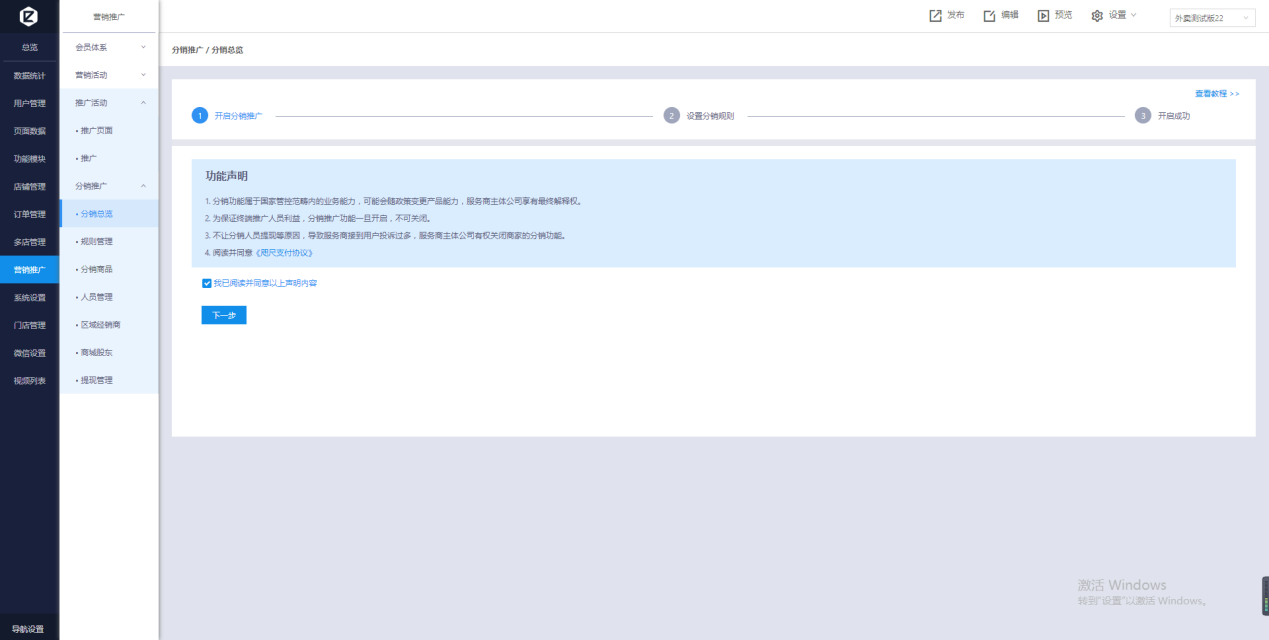Click the 设置 gear icon
Image resolution: width=1269 pixels, height=640 pixels.
(1097, 16)
